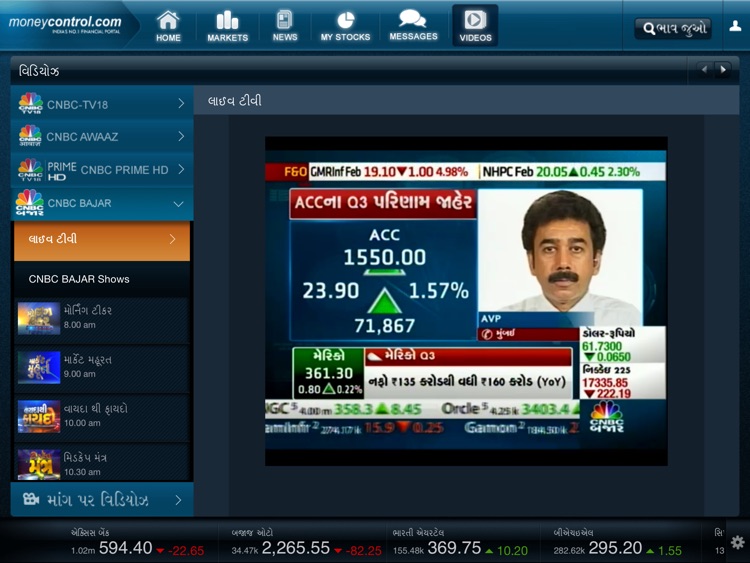Open the મિડકેપ મંત્ર 10.30 am show thumbnail

39,464
